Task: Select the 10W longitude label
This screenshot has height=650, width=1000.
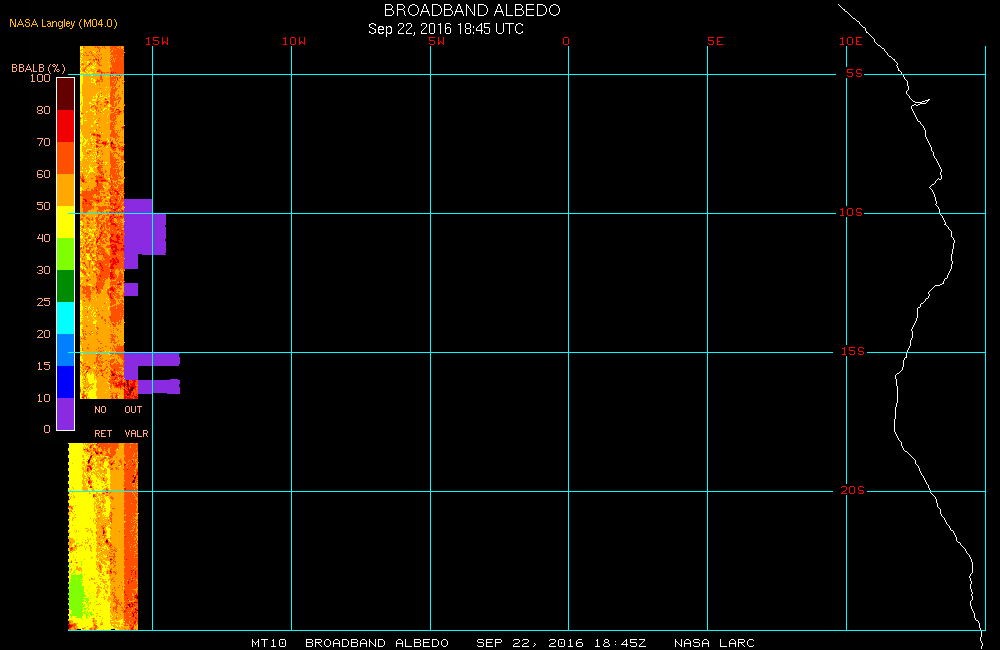Action: pos(294,41)
